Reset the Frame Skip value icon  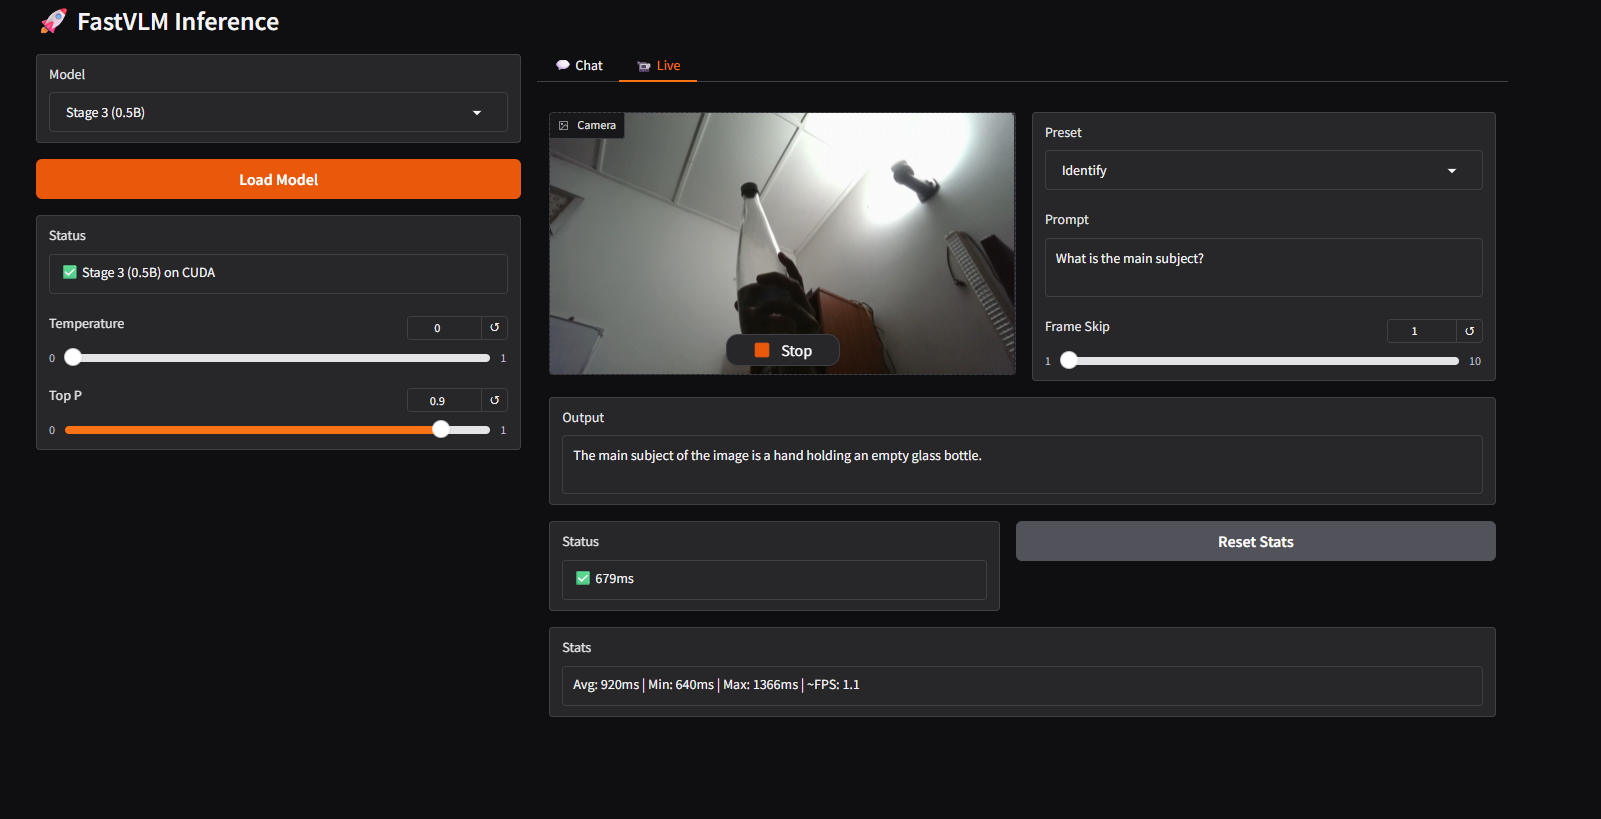click(1469, 331)
